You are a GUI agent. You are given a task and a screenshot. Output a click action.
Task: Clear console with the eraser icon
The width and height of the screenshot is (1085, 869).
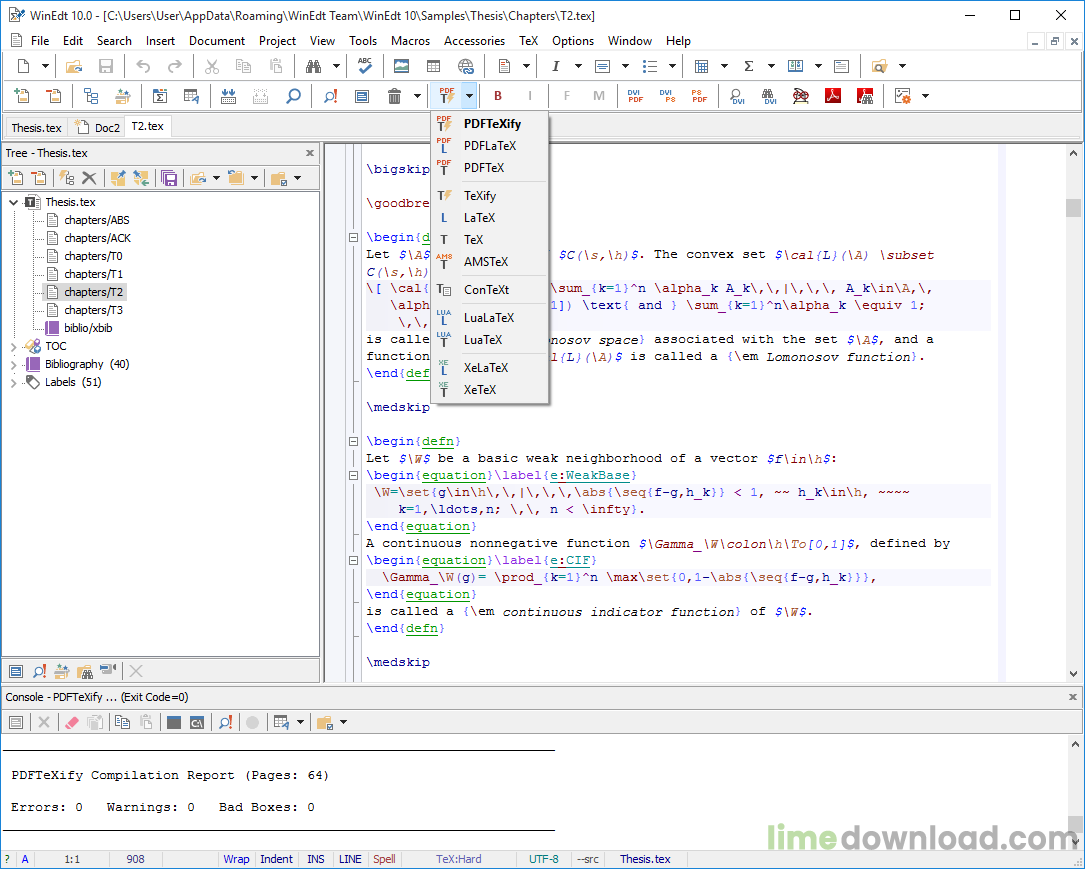71,722
